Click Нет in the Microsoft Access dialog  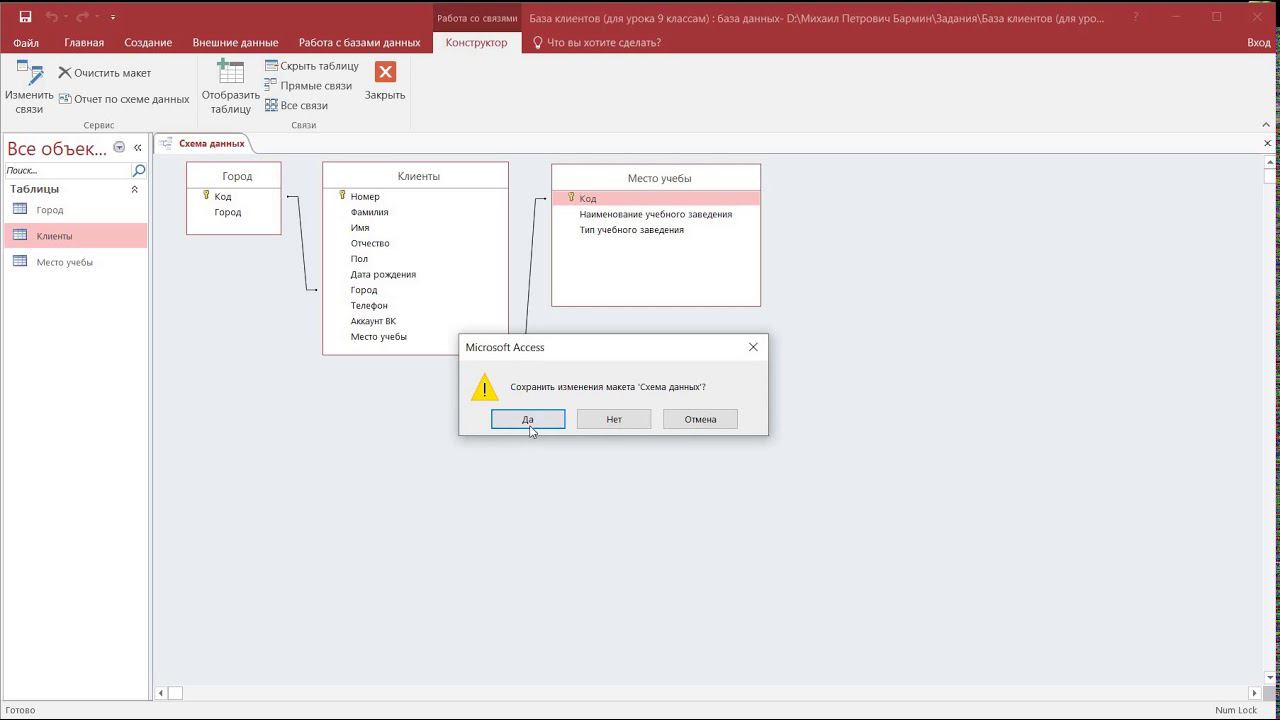pyautogui.click(x=614, y=419)
